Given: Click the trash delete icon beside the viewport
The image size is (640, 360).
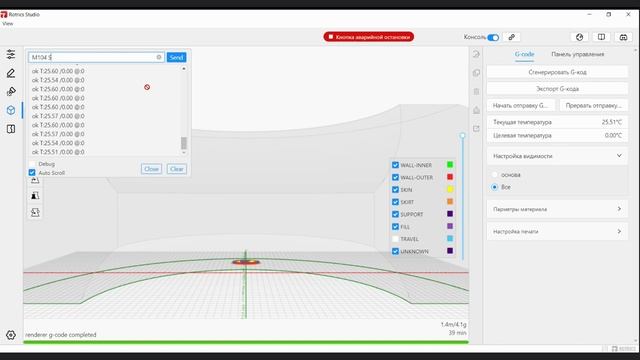Looking at the screenshot, I should click(x=476, y=91).
